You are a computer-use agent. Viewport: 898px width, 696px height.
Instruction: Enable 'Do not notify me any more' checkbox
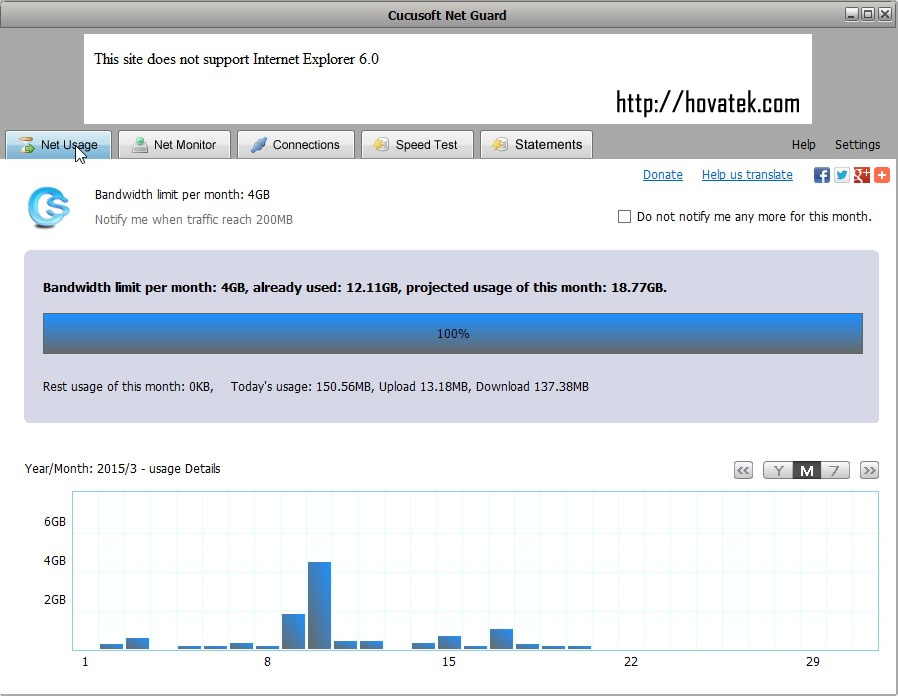(624, 217)
